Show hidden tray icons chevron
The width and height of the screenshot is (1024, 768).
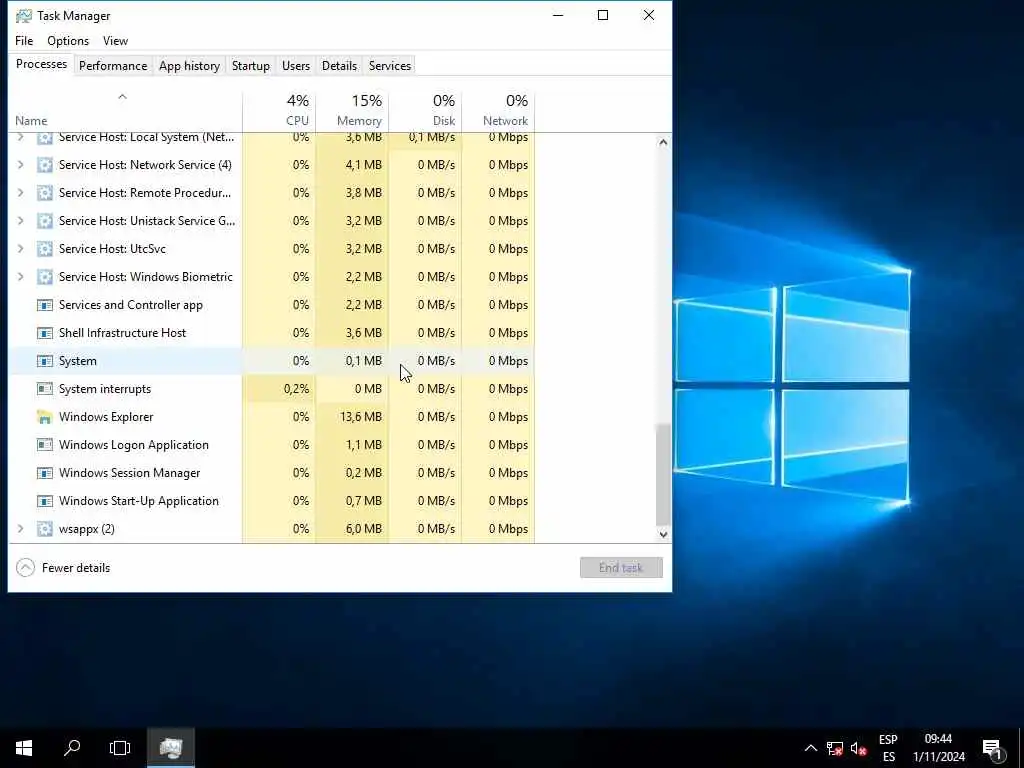click(x=810, y=748)
